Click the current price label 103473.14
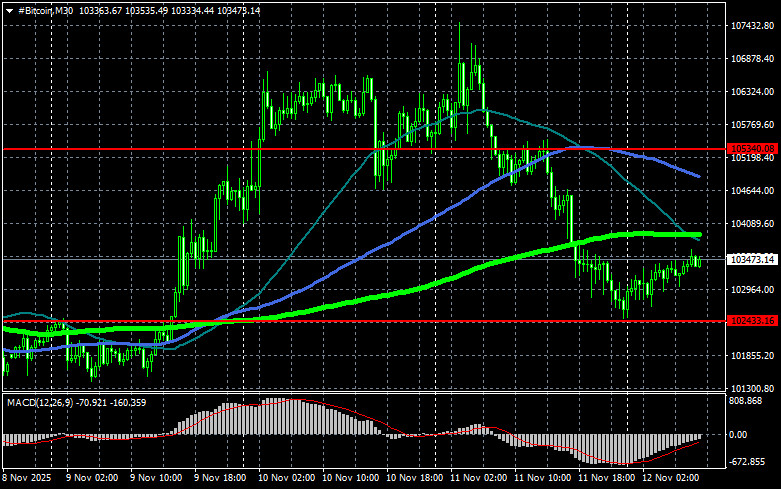781x489 pixels. pyautogui.click(x=752, y=259)
